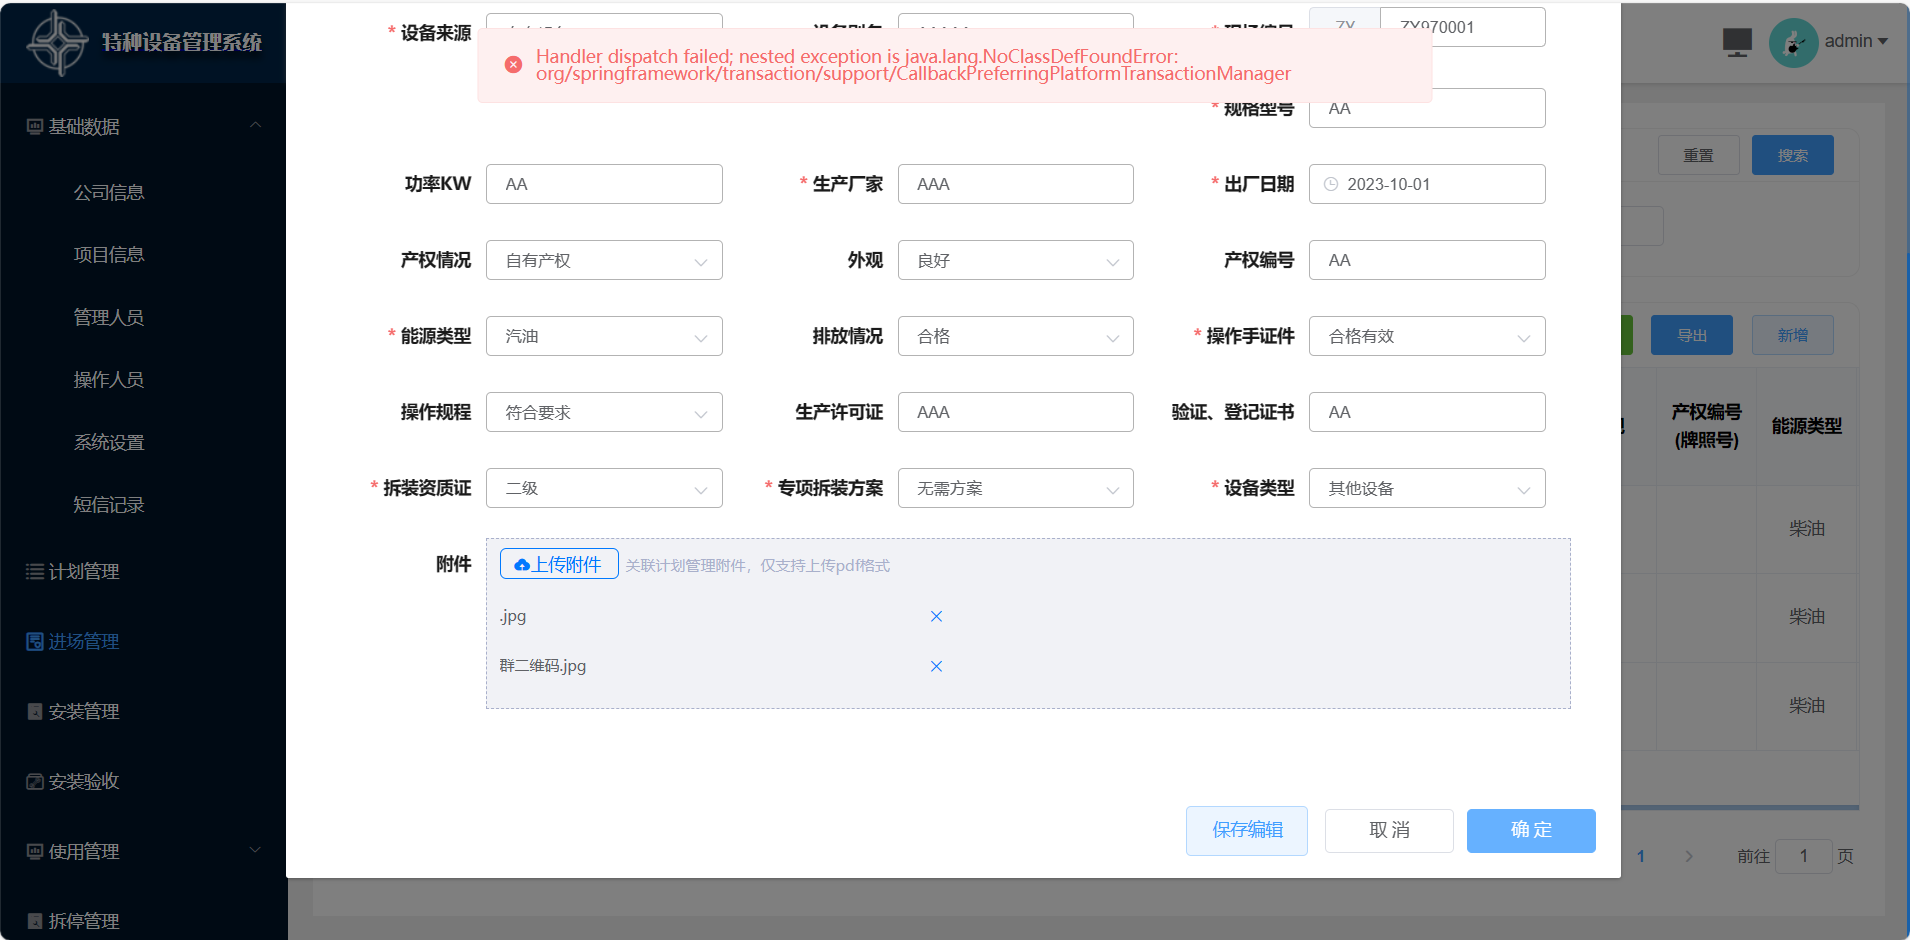1910x940 pixels.
Task: Remove the 群二维码.jpg attachment
Action: (936, 666)
